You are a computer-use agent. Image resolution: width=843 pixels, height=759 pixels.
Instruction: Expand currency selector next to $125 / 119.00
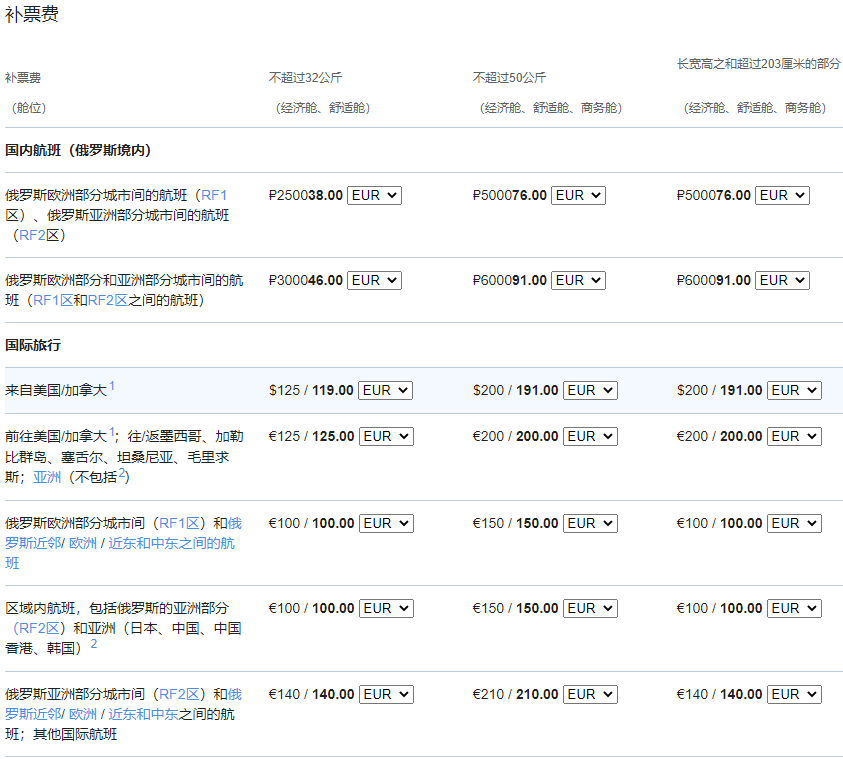385,390
